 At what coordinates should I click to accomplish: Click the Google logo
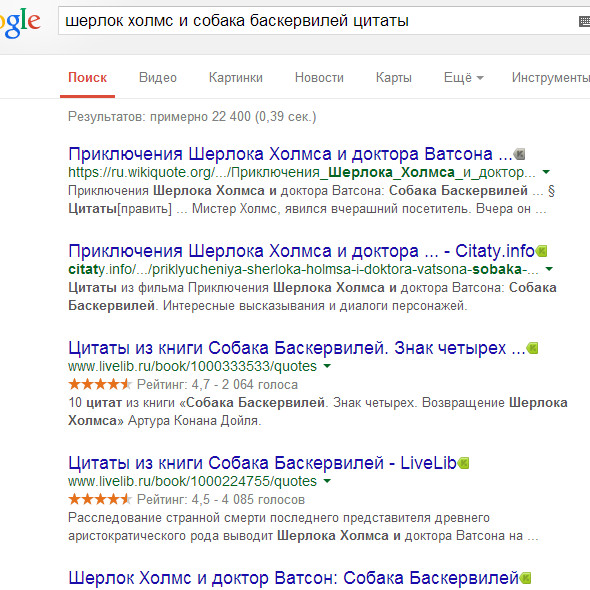click(x=20, y=23)
